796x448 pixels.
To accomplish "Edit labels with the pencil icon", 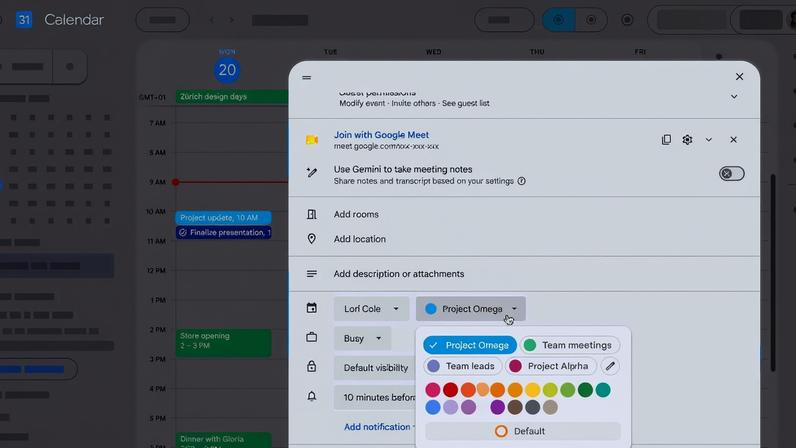I will pos(610,366).
